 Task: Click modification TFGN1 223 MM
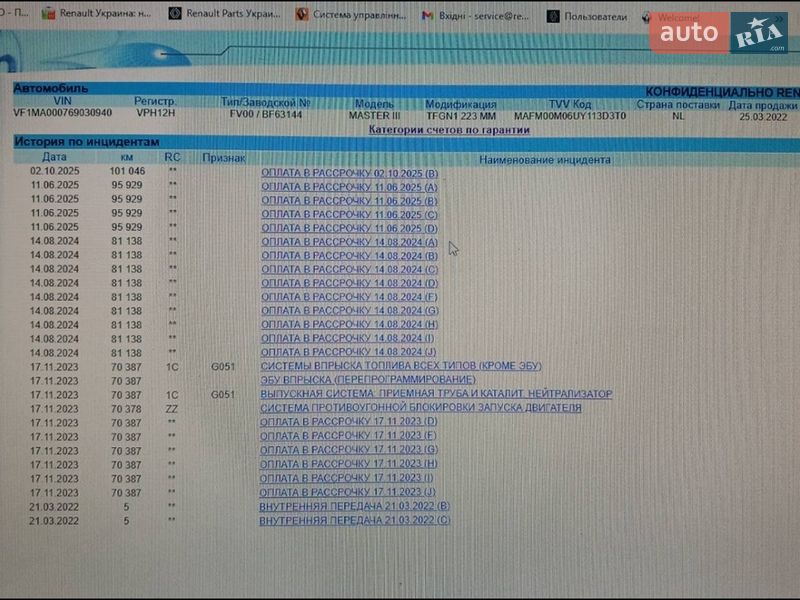(x=461, y=116)
